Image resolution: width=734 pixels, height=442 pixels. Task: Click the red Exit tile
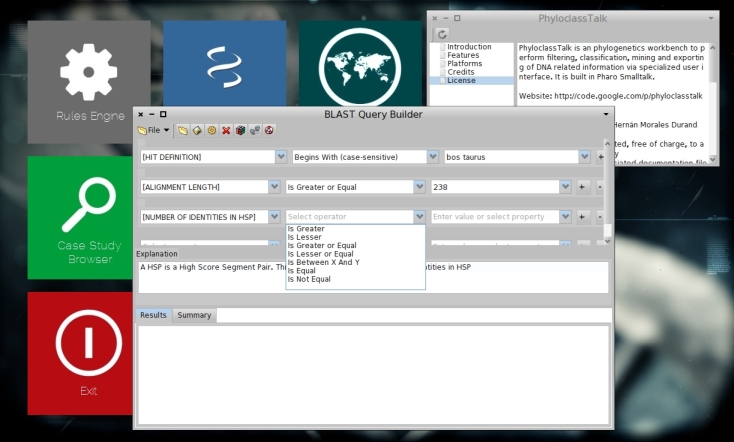click(x=81, y=354)
